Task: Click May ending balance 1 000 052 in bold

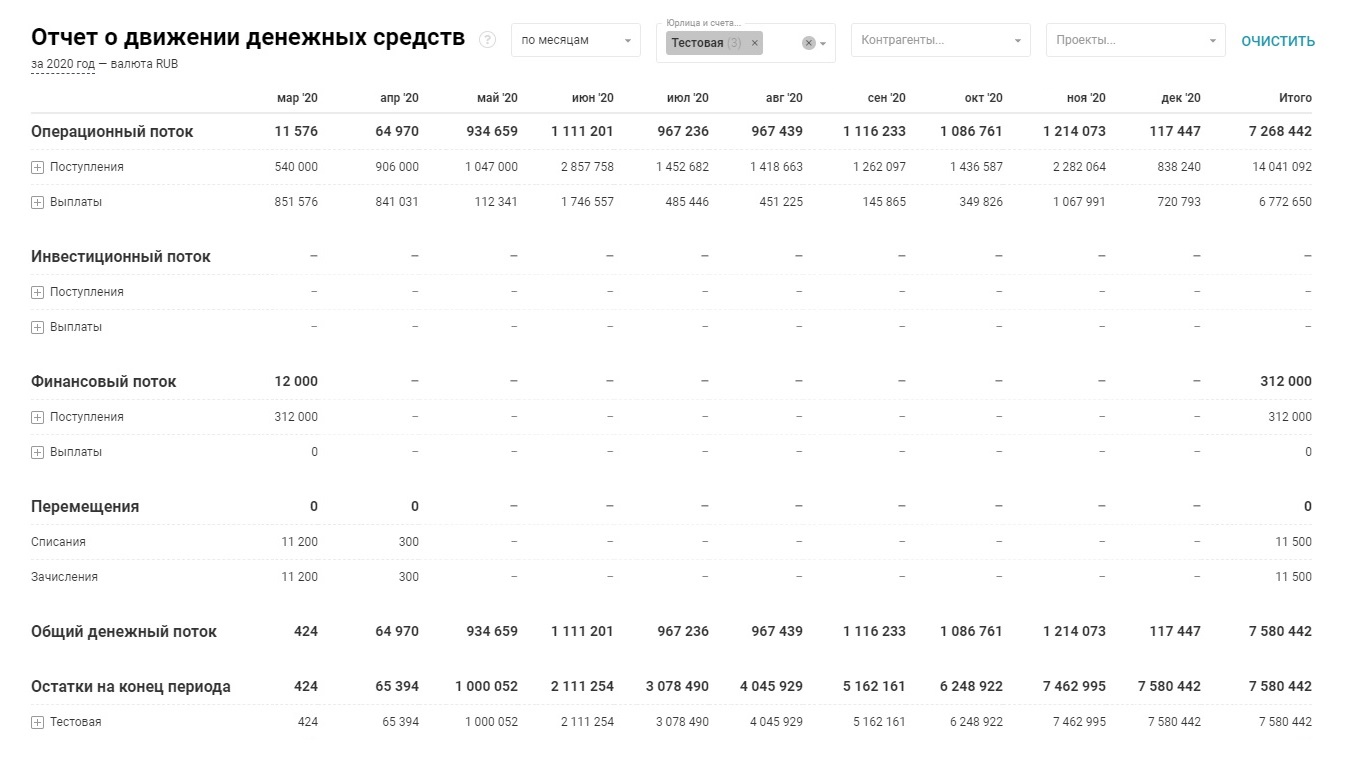Action: [x=486, y=686]
